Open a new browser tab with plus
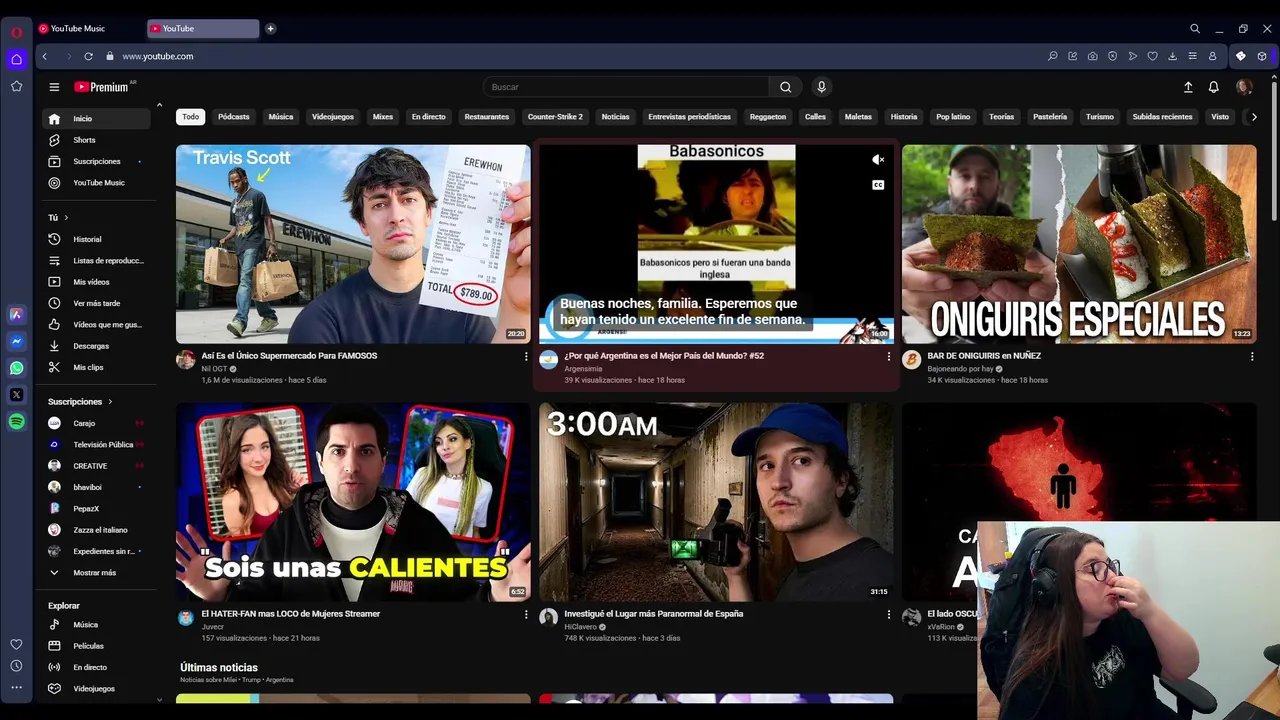 click(x=270, y=29)
